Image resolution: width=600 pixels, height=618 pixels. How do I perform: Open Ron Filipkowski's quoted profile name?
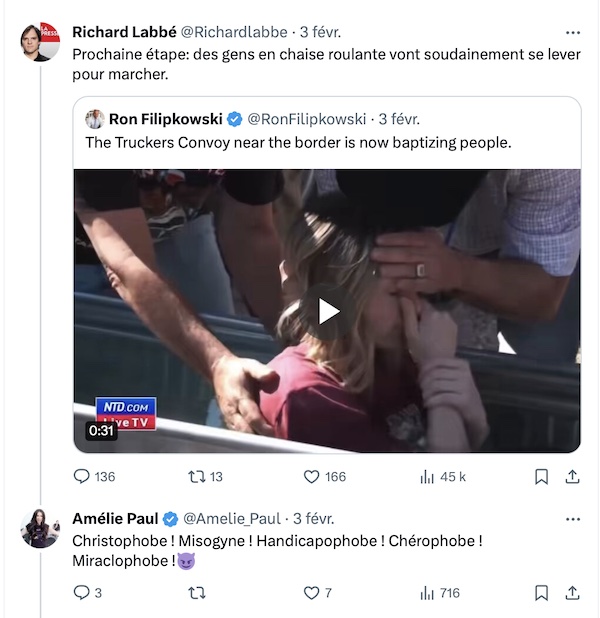tap(166, 119)
